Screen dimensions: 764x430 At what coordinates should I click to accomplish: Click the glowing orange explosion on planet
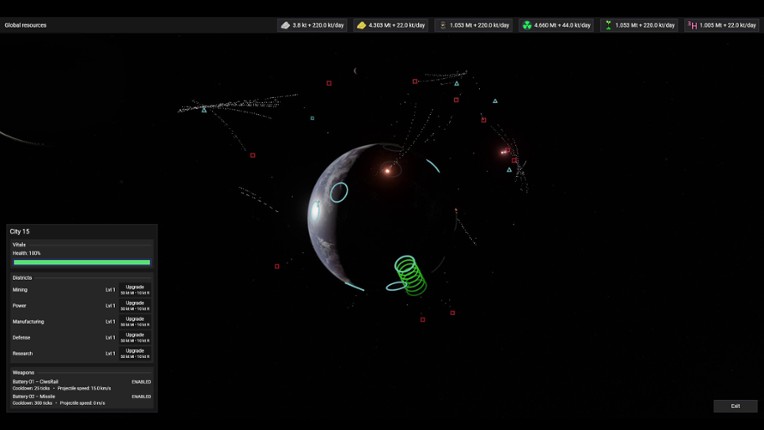[x=387, y=170]
